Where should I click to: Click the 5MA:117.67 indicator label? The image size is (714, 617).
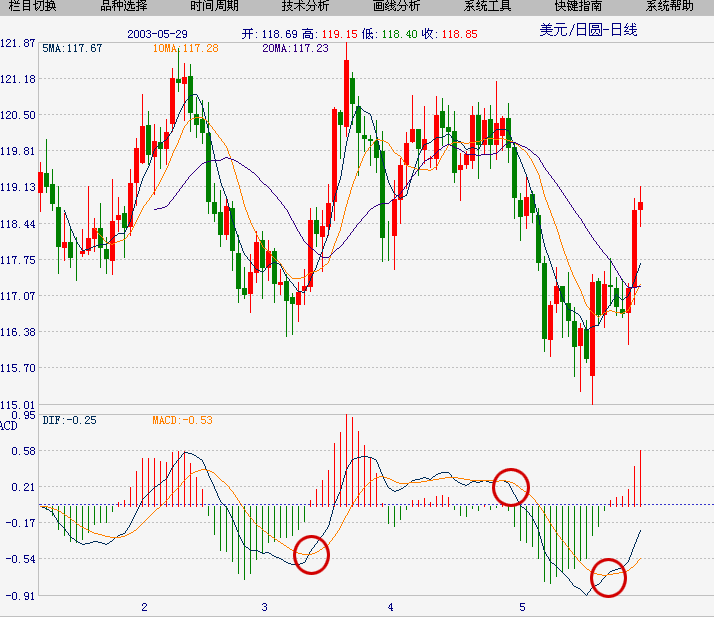click(x=72, y=48)
